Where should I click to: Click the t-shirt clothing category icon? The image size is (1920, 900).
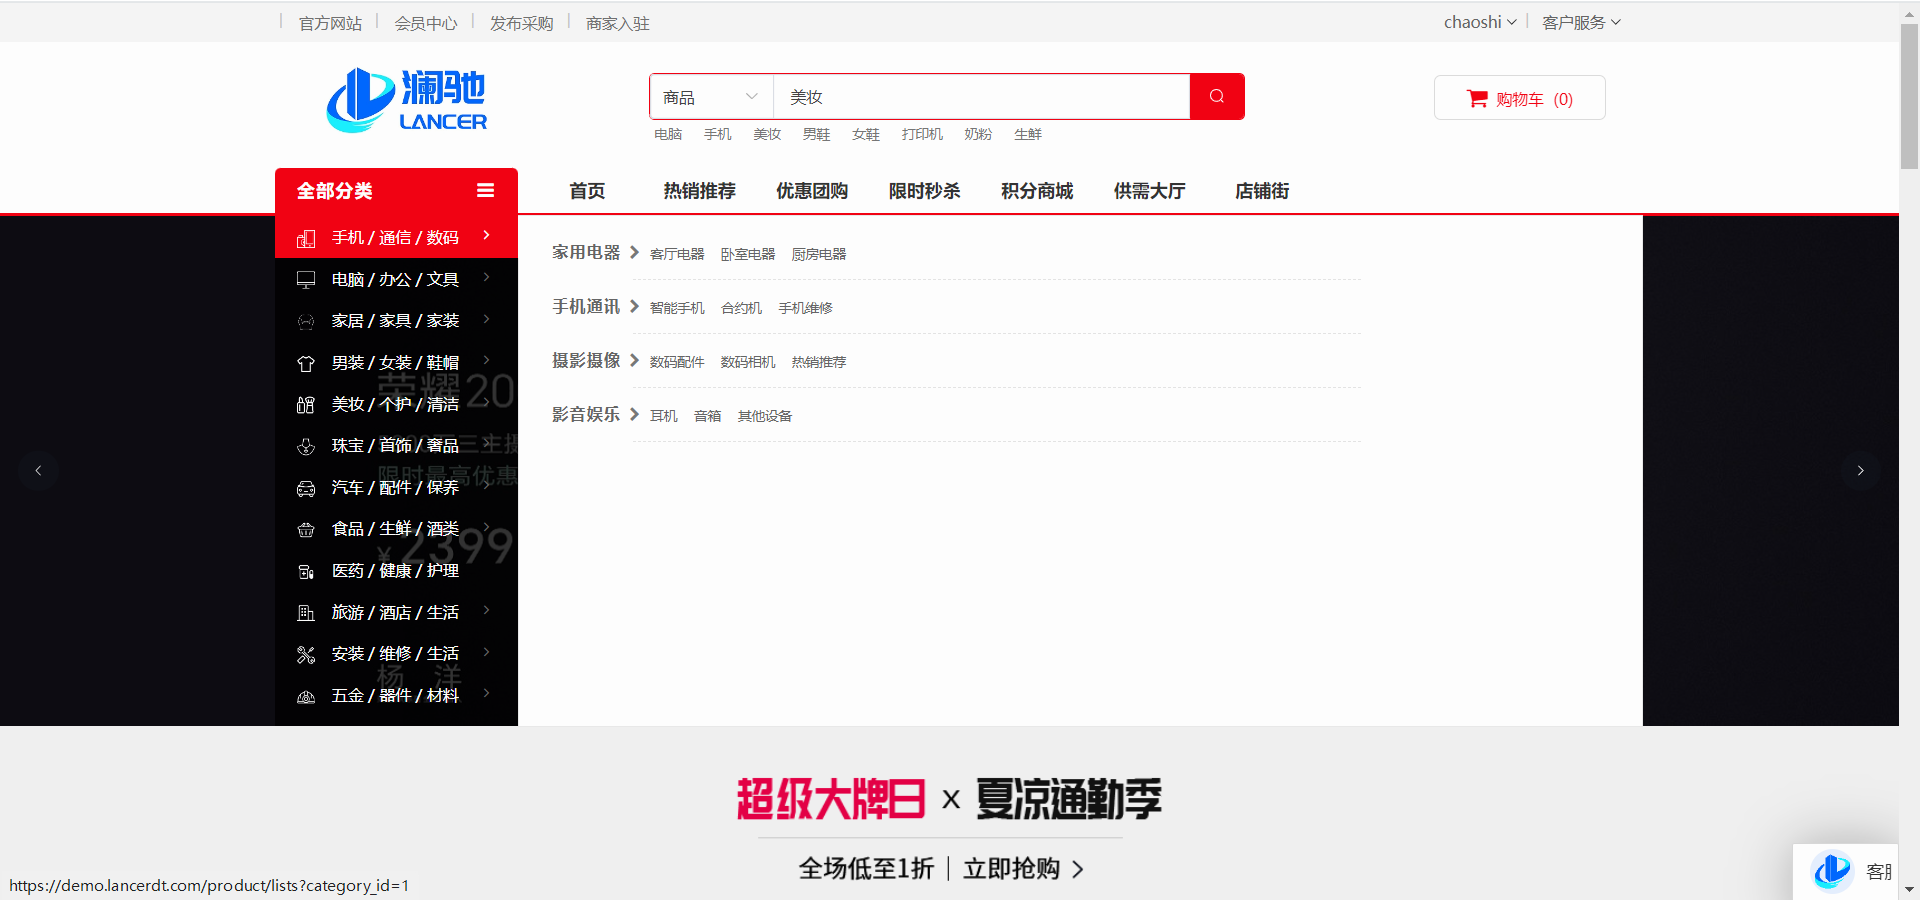point(306,363)
